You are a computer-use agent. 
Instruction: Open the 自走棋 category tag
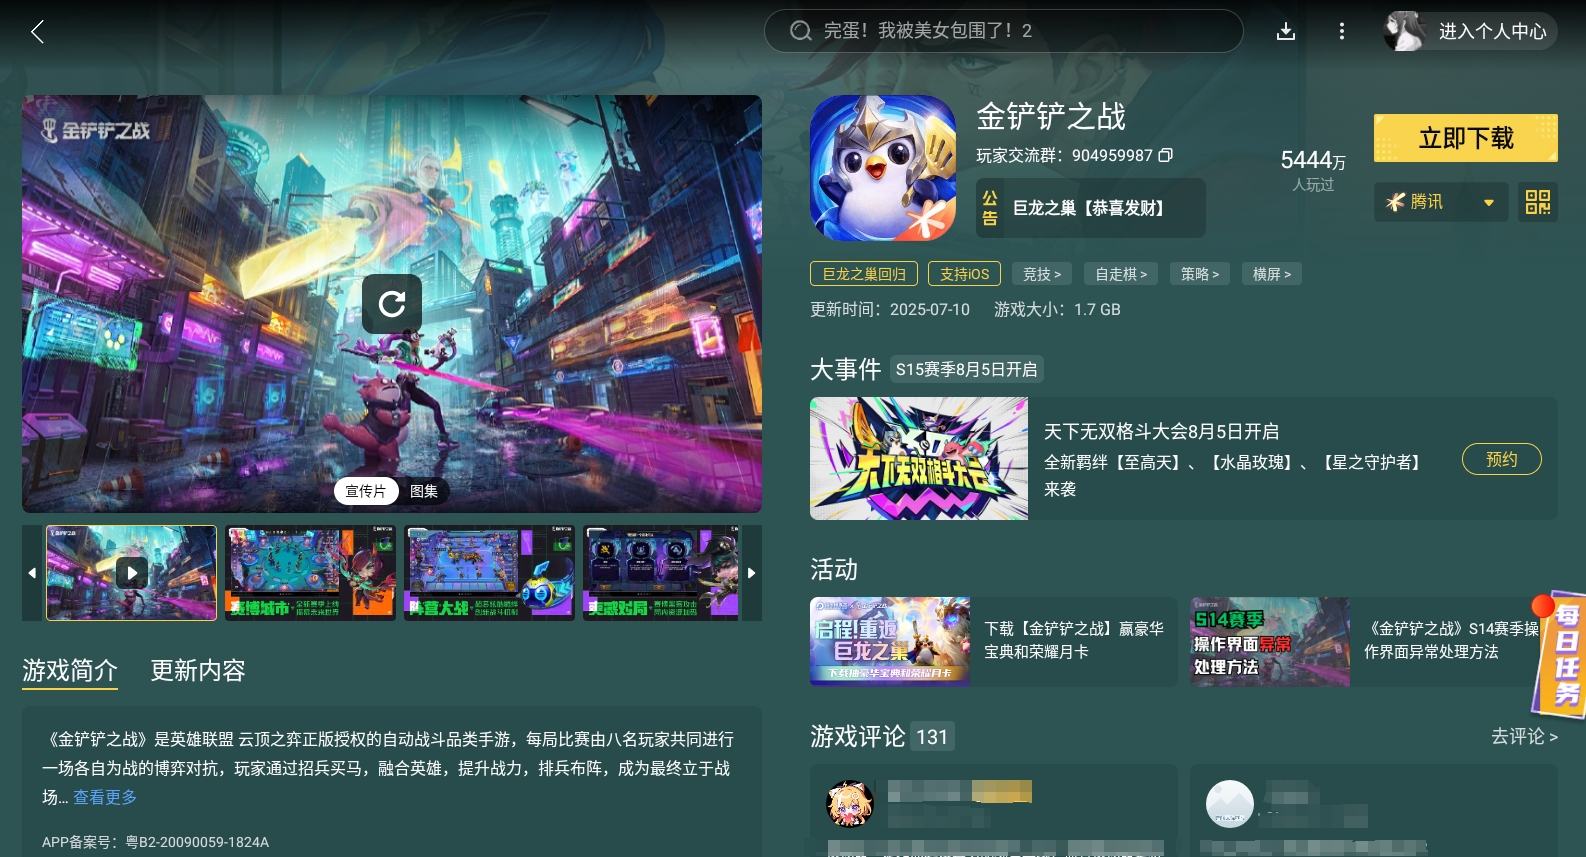1121,274
